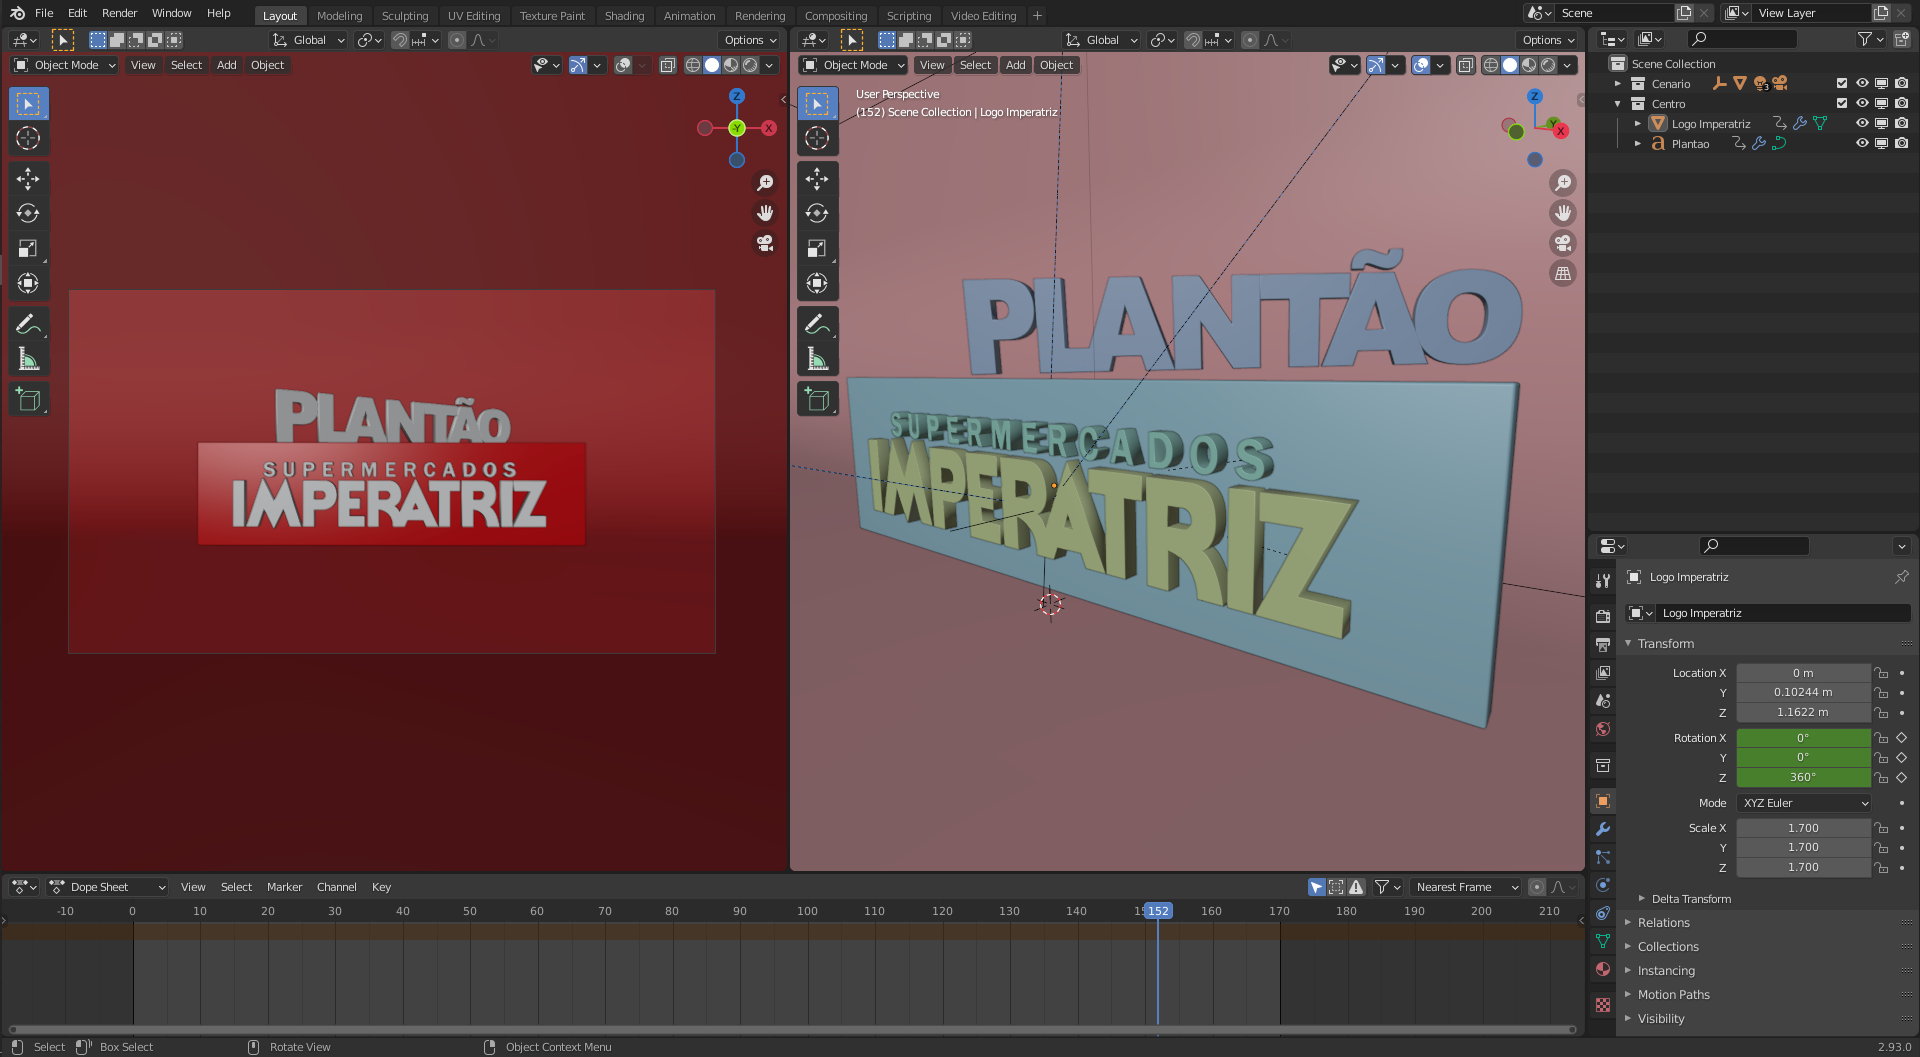Expand the Cenario collection in outliner
This screenshot has width=1920, height=1057.
pos(1617,84)
